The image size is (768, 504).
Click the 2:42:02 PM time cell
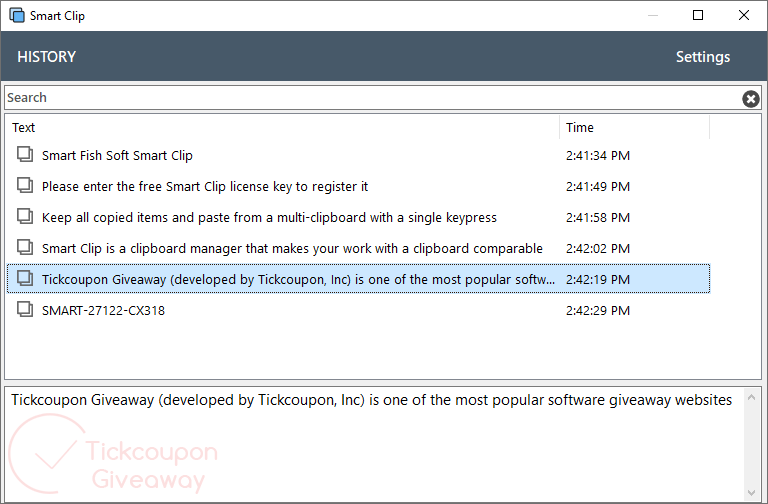598,248
